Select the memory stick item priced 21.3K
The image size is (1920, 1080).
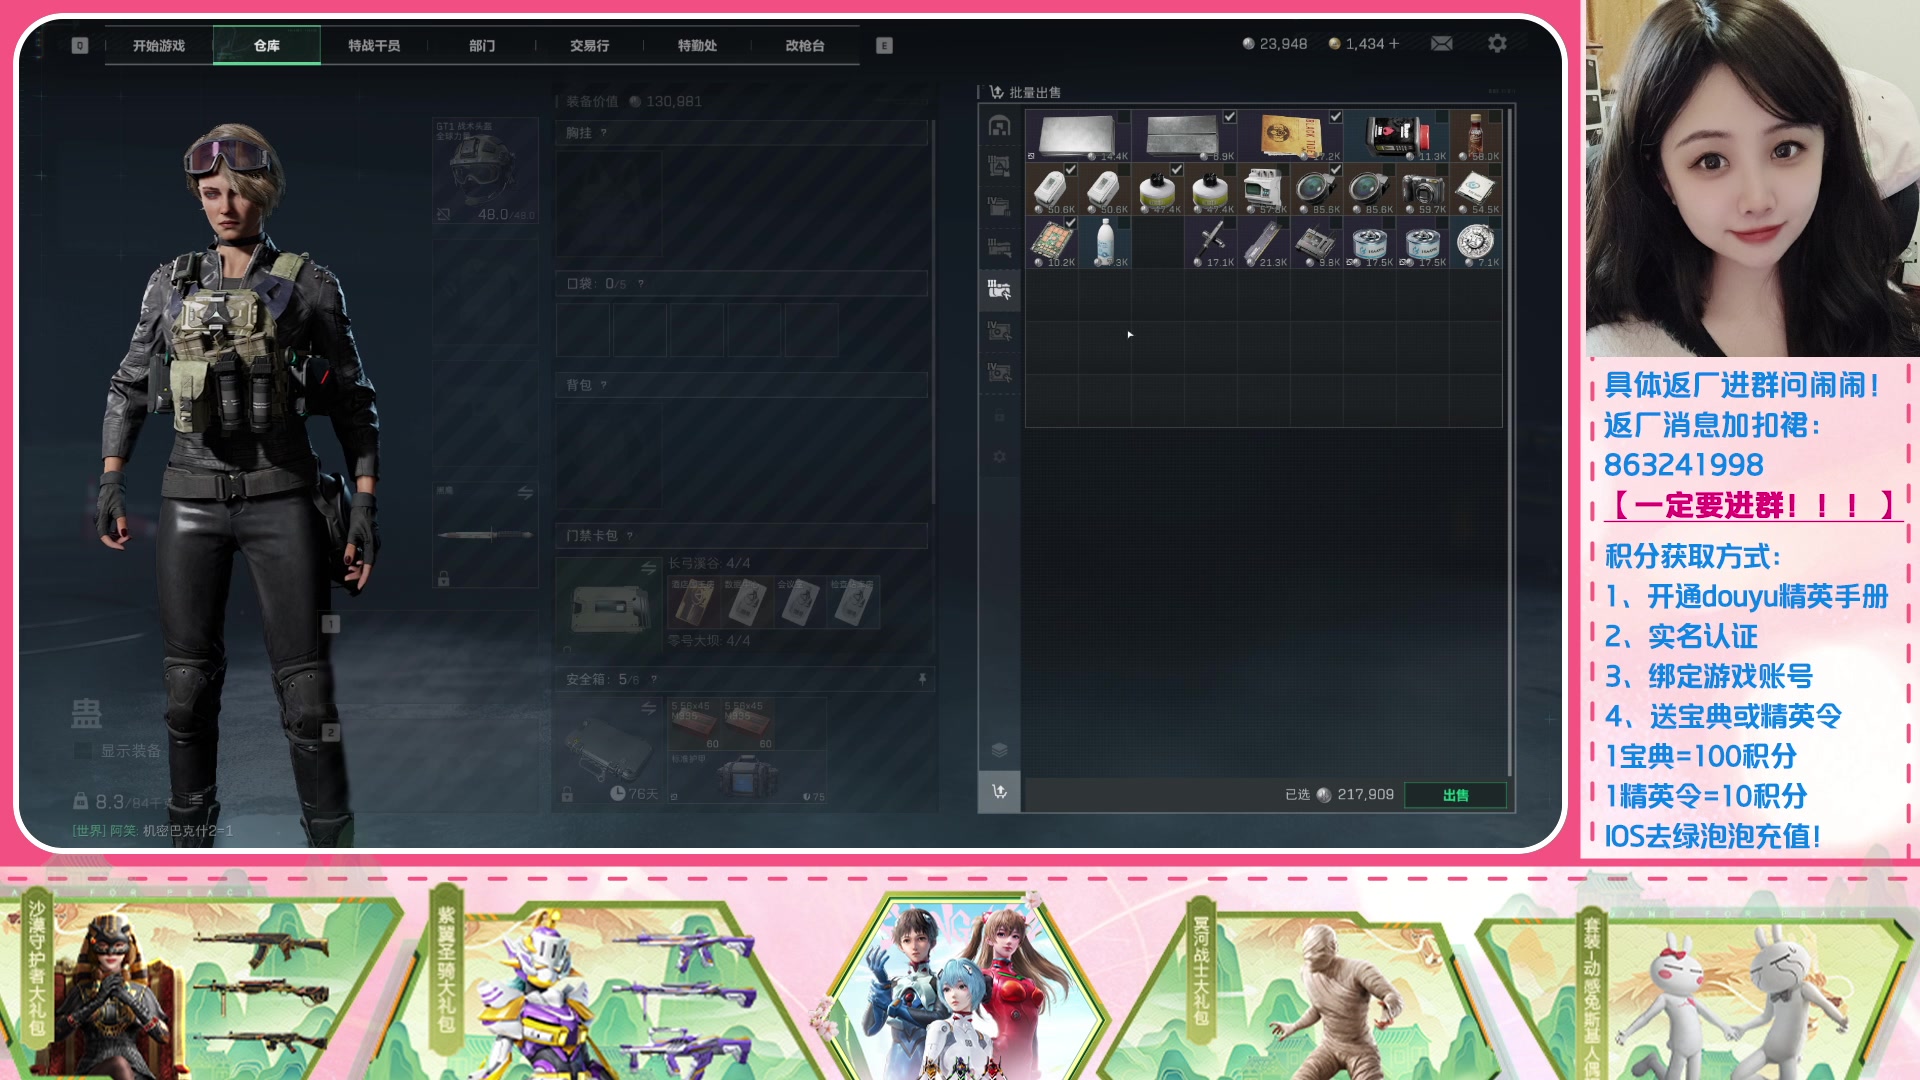[1263, 243]
